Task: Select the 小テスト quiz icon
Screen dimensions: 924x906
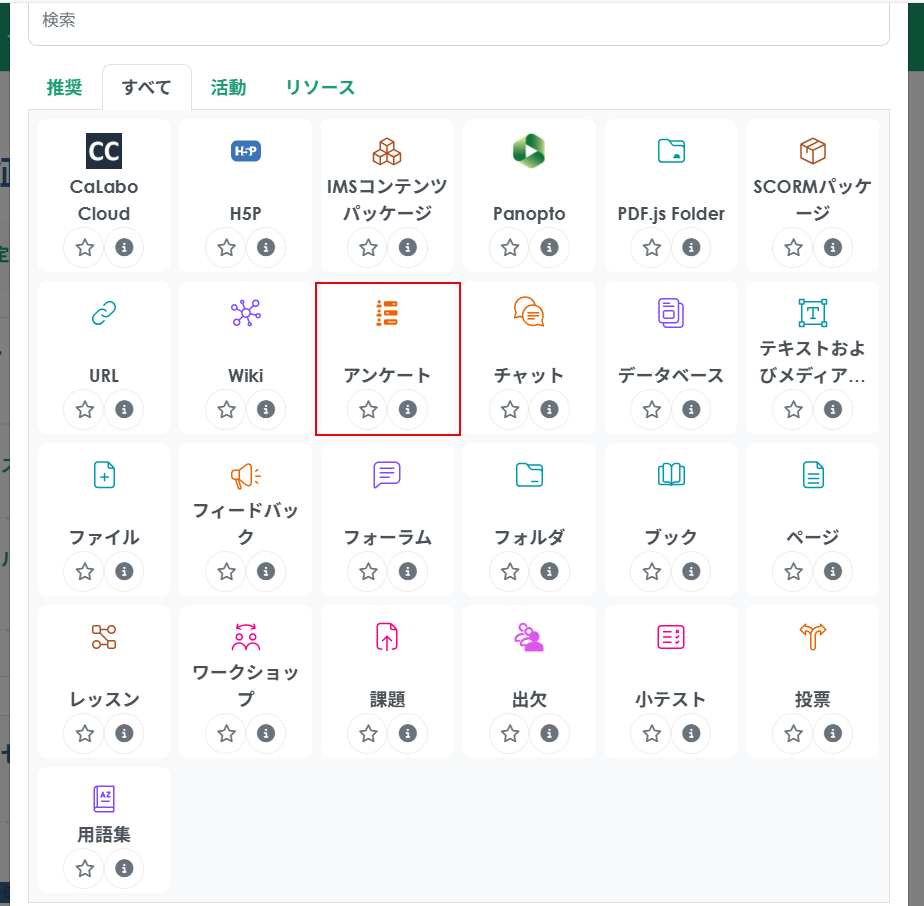Action: tap(670, 637)
